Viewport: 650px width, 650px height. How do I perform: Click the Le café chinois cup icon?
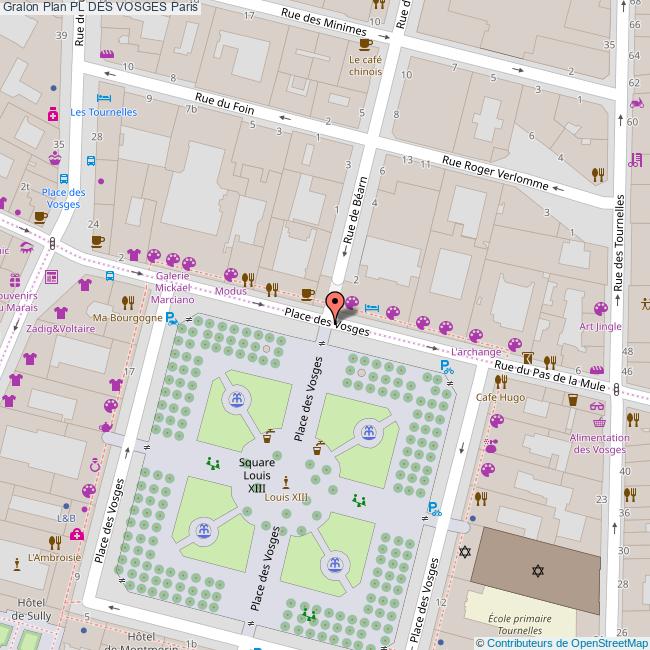tap(365, 43)
